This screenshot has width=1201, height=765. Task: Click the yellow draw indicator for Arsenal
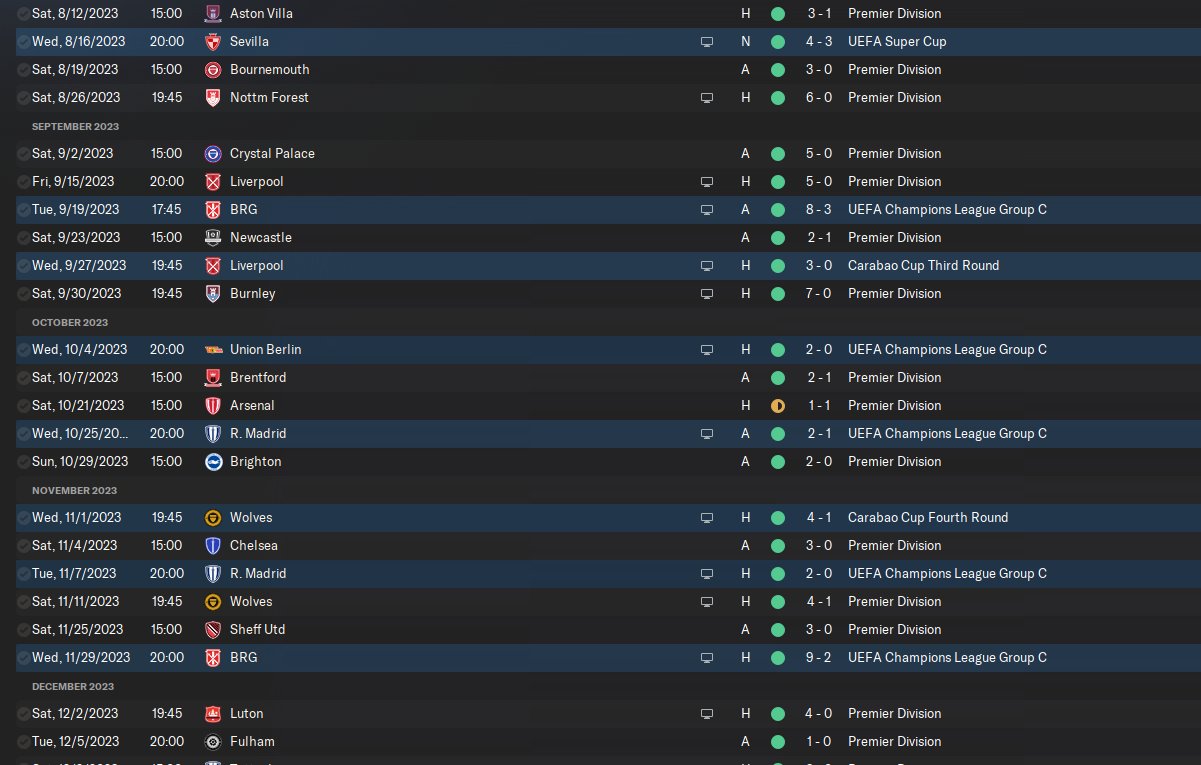(x=778, y=406)
